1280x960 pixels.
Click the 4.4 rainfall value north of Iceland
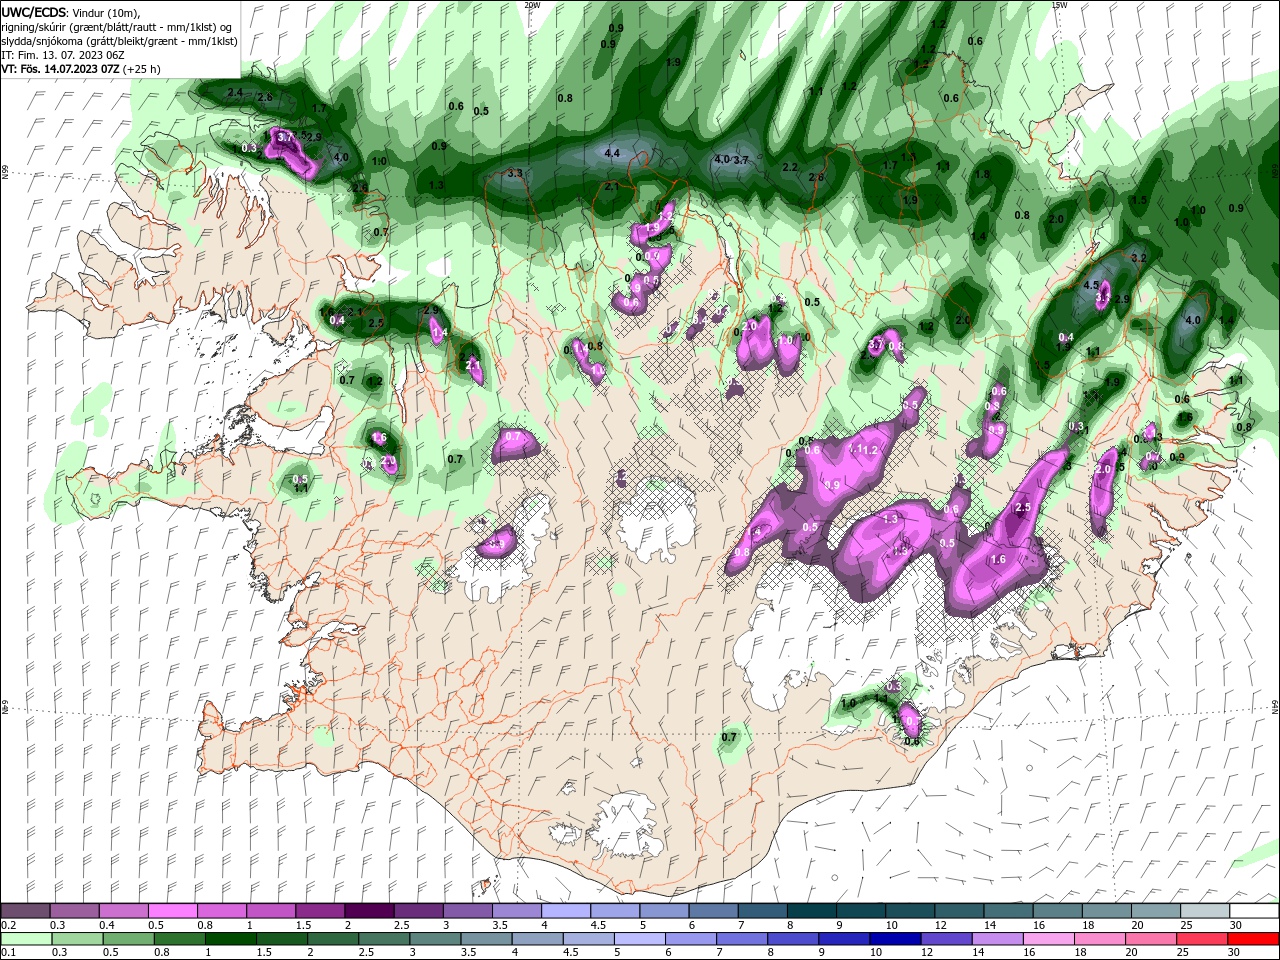click(x=613, y=154)
